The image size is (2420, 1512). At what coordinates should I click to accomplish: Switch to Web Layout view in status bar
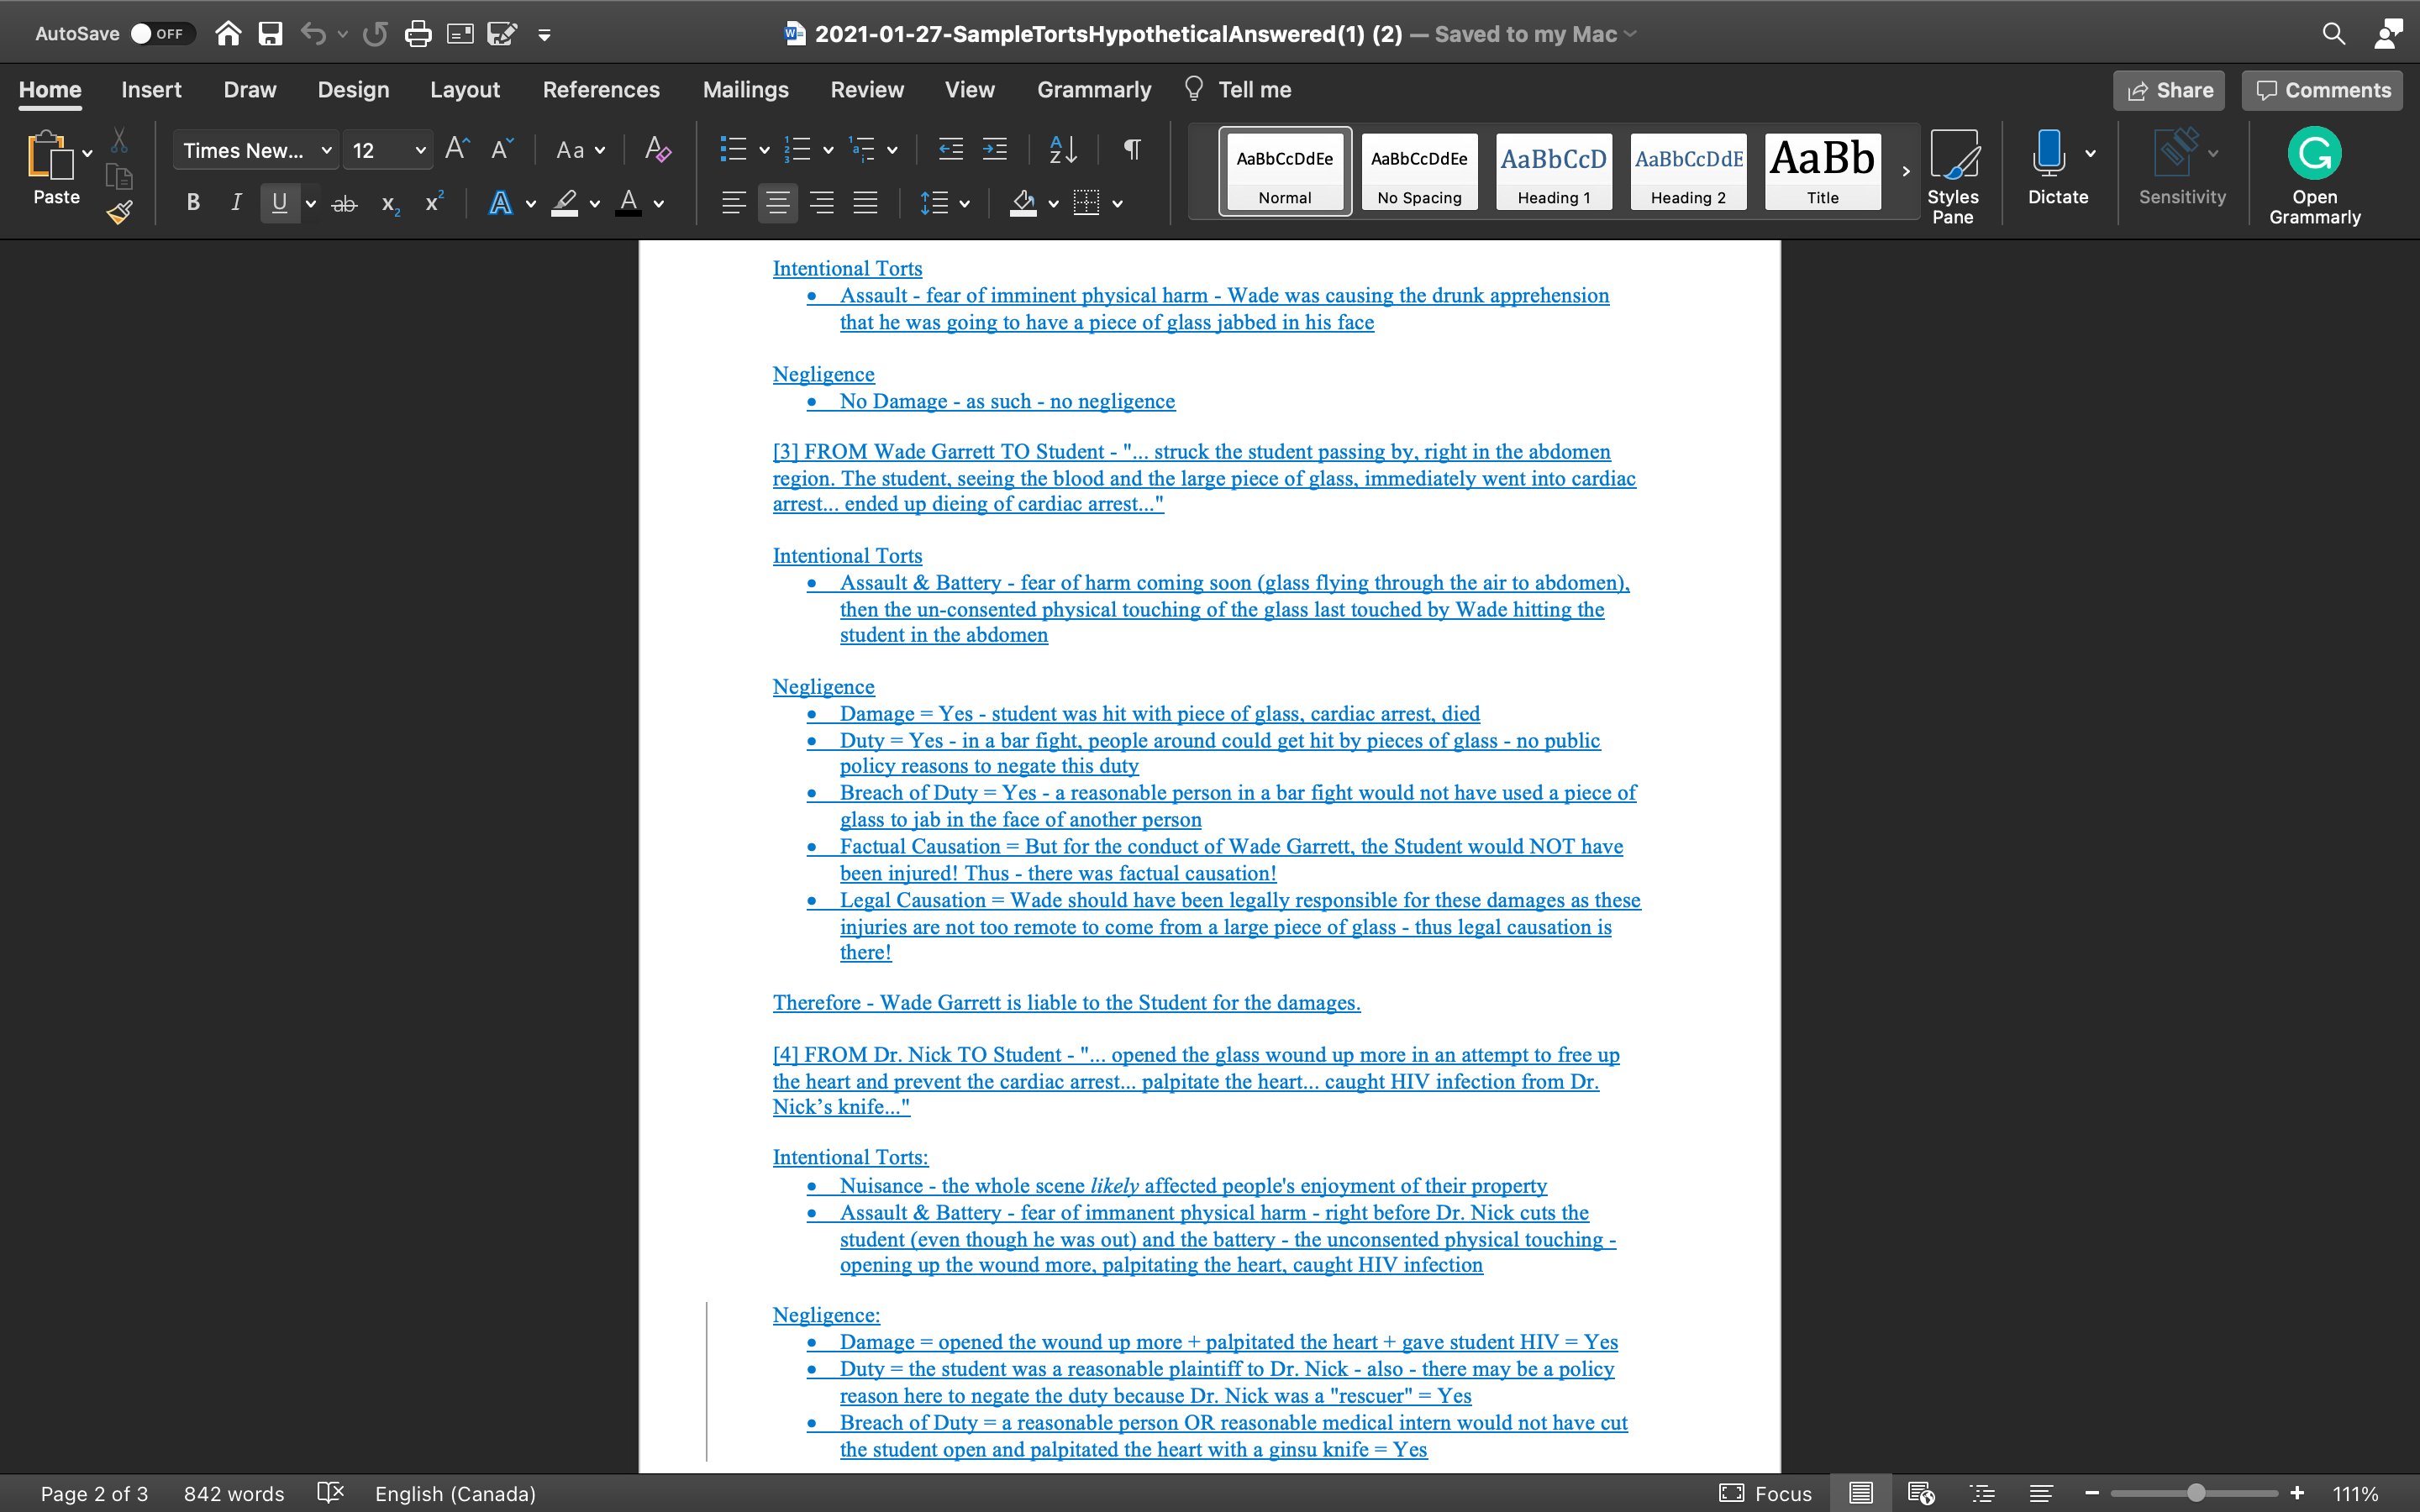1921,1493
